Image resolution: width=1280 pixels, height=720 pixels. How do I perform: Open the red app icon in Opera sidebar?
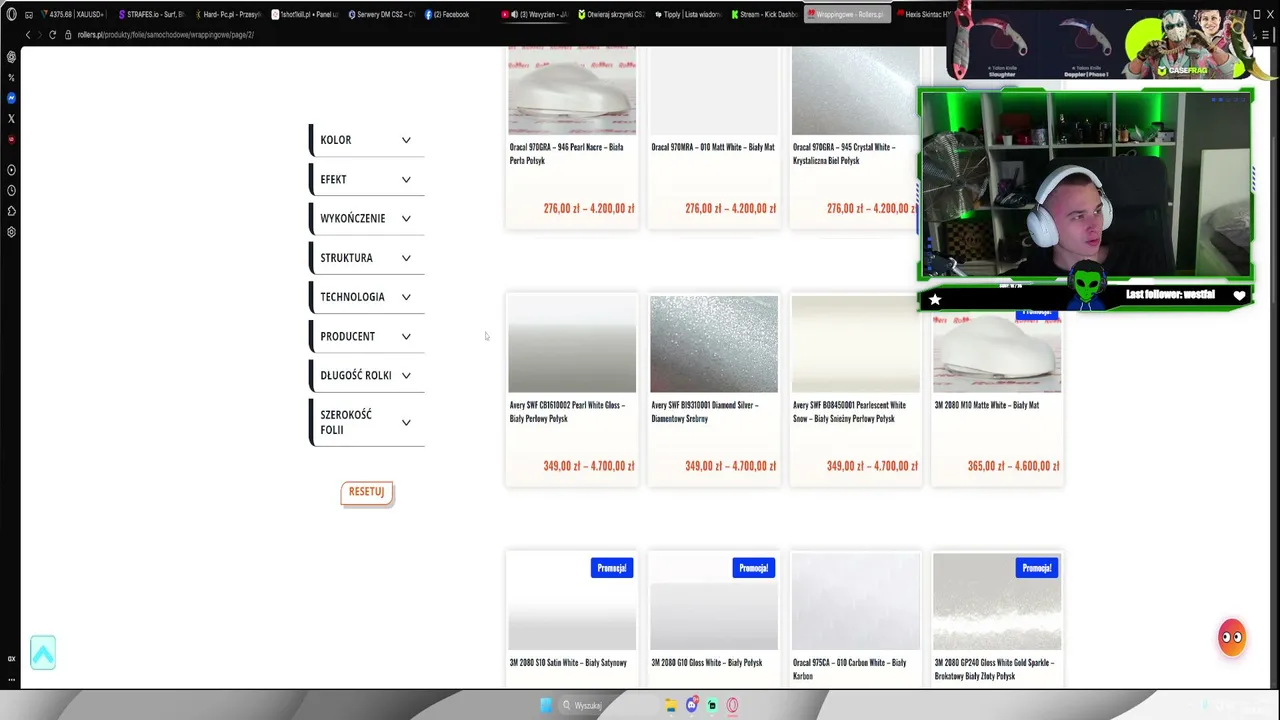click(x=11, y=139)
